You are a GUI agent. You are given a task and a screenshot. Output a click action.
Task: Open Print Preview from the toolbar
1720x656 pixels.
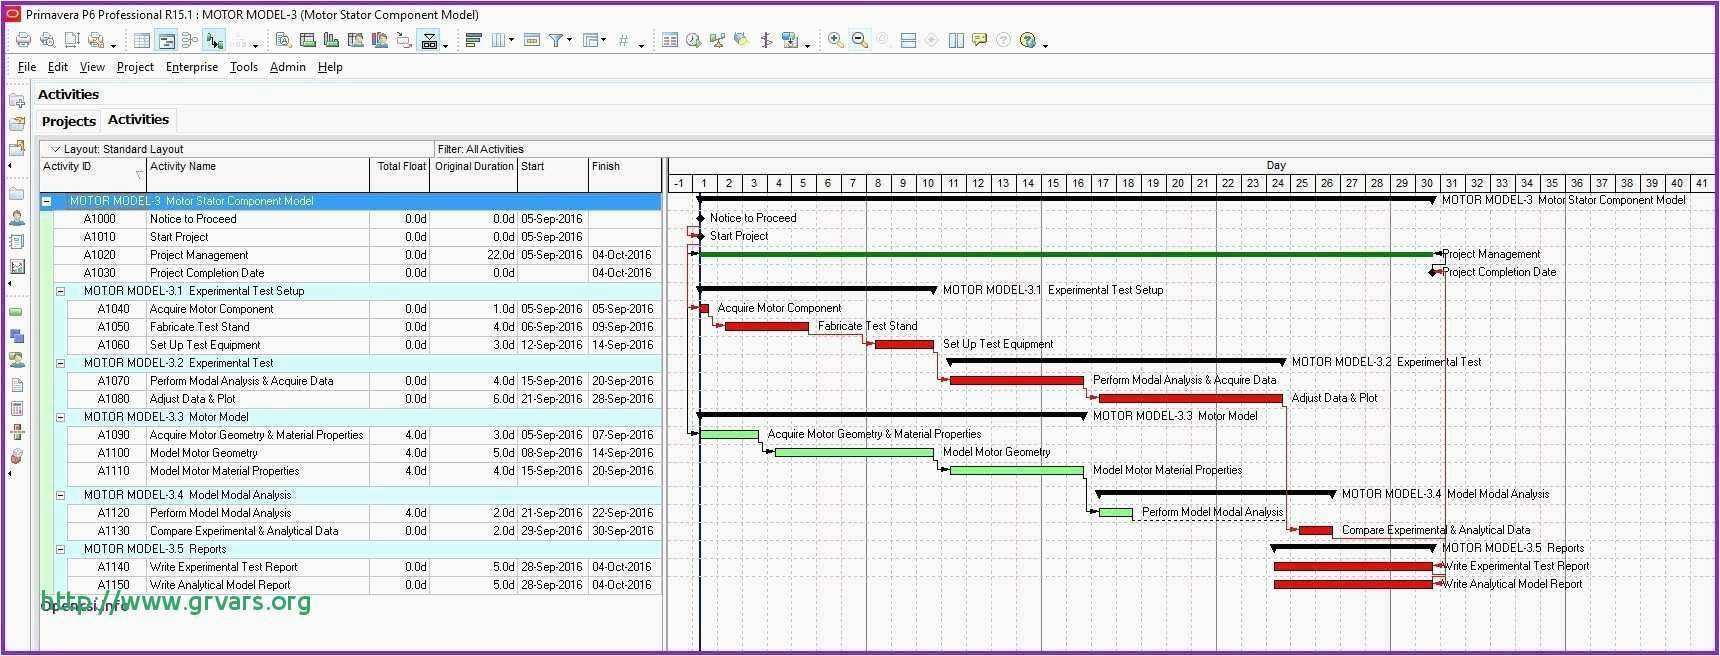tap(47, 40)
